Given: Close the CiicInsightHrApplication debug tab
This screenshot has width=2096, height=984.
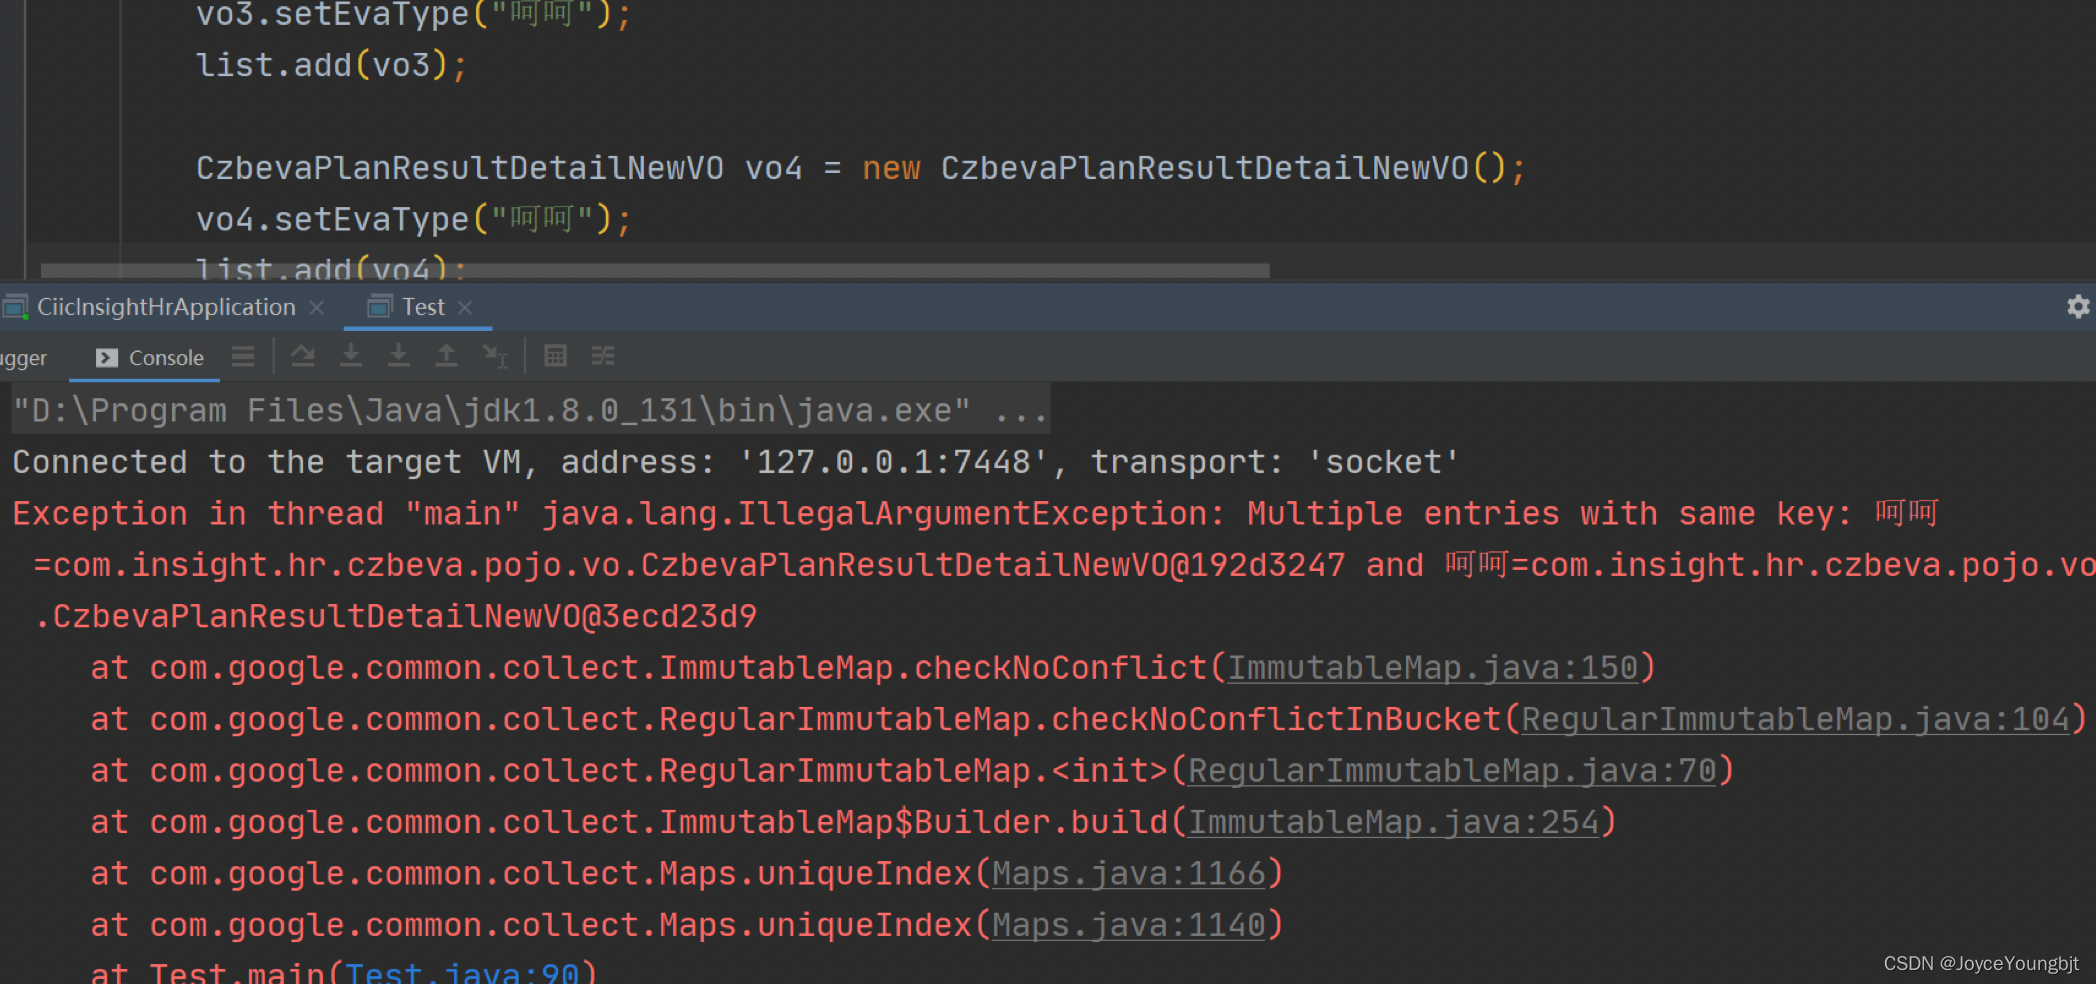Looking at the screenshot, I should 317,308.
